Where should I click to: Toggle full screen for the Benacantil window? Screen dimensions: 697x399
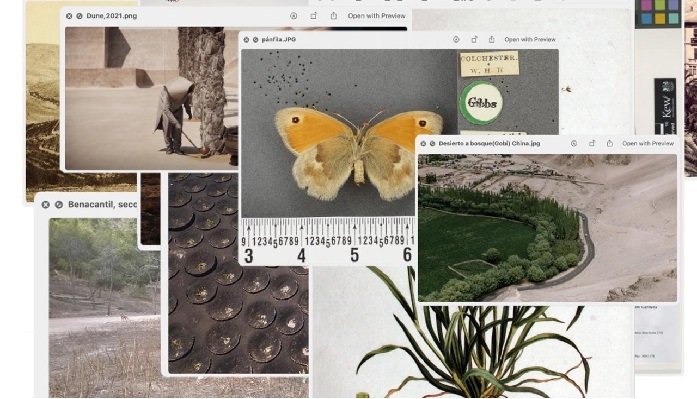click(x=59, y=204)
